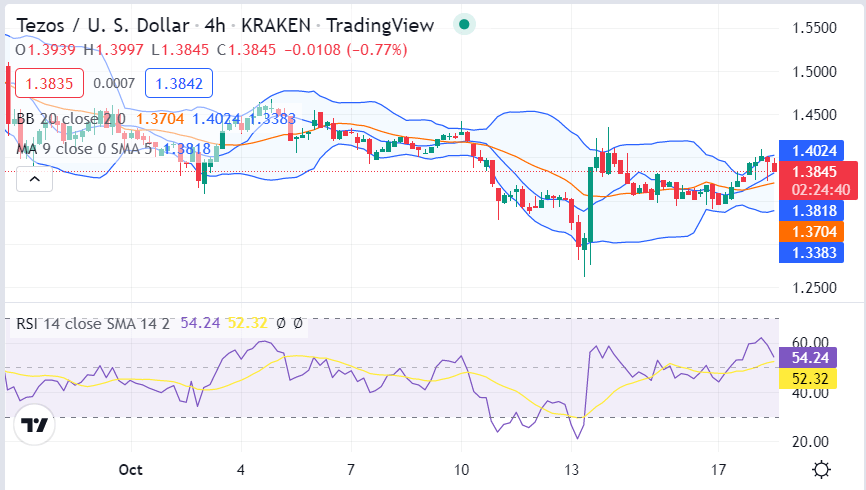
Task: Click the 10 date on time axis
Action: 461,470
